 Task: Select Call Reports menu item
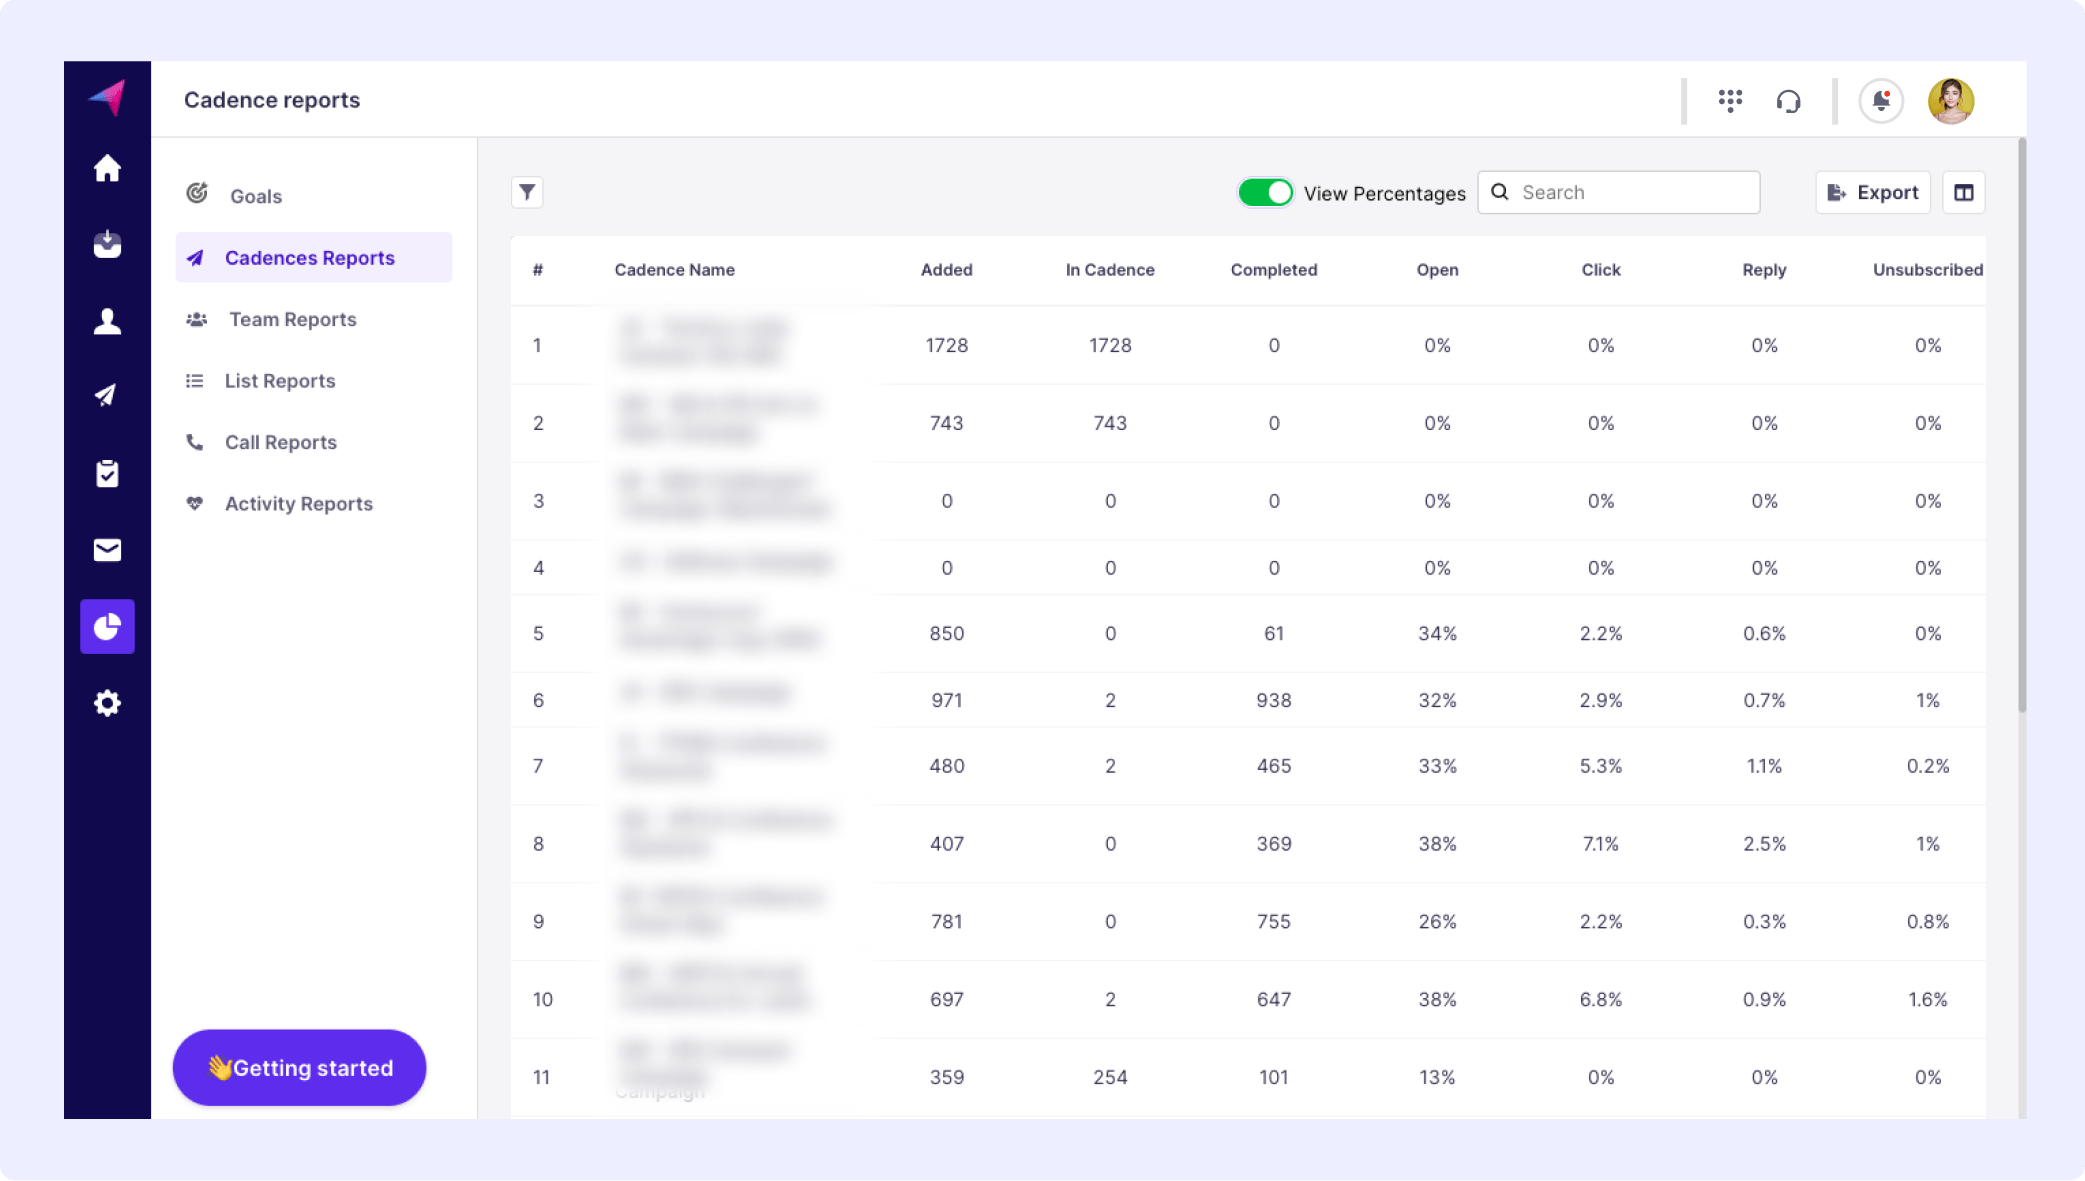(x=280, y=442)
